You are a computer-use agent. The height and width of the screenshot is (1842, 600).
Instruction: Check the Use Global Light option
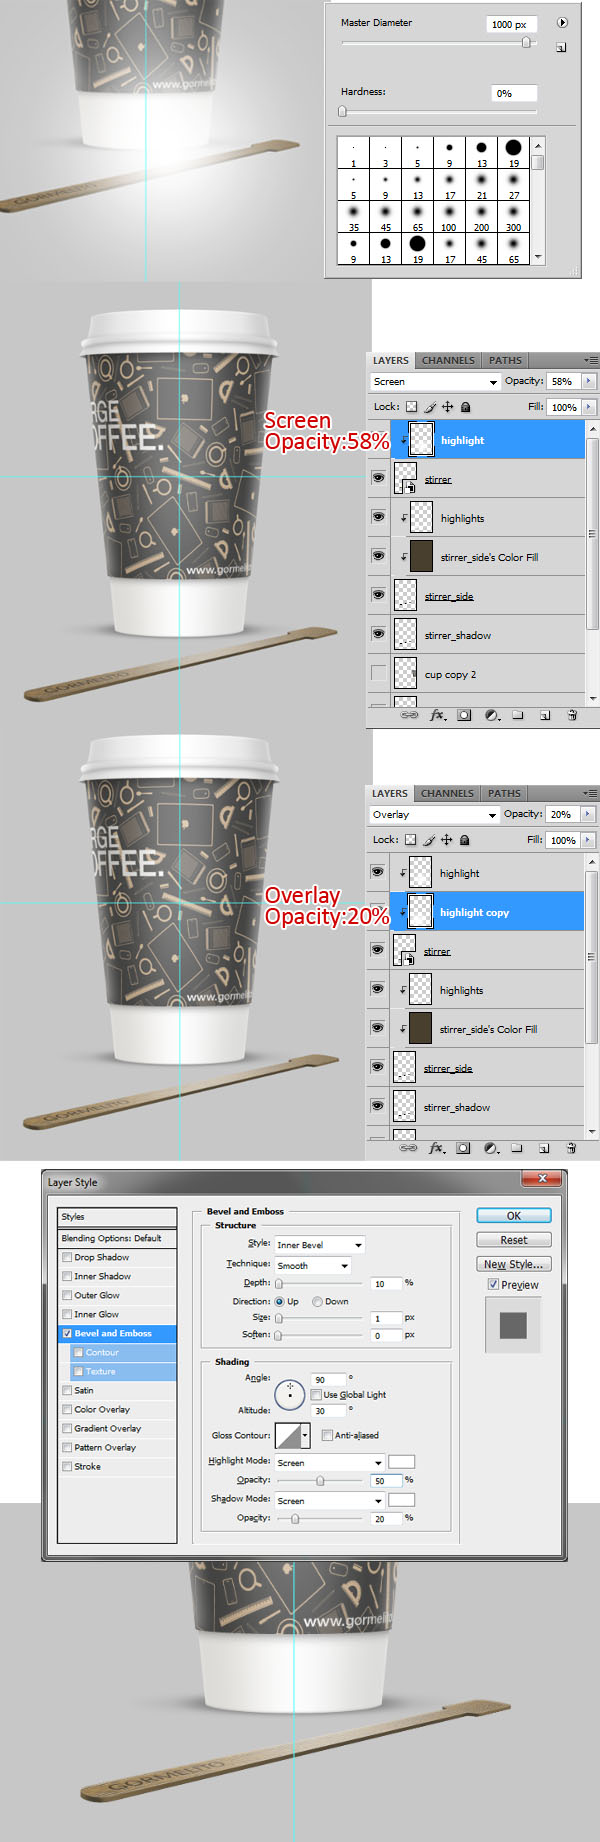[316, 1394]
